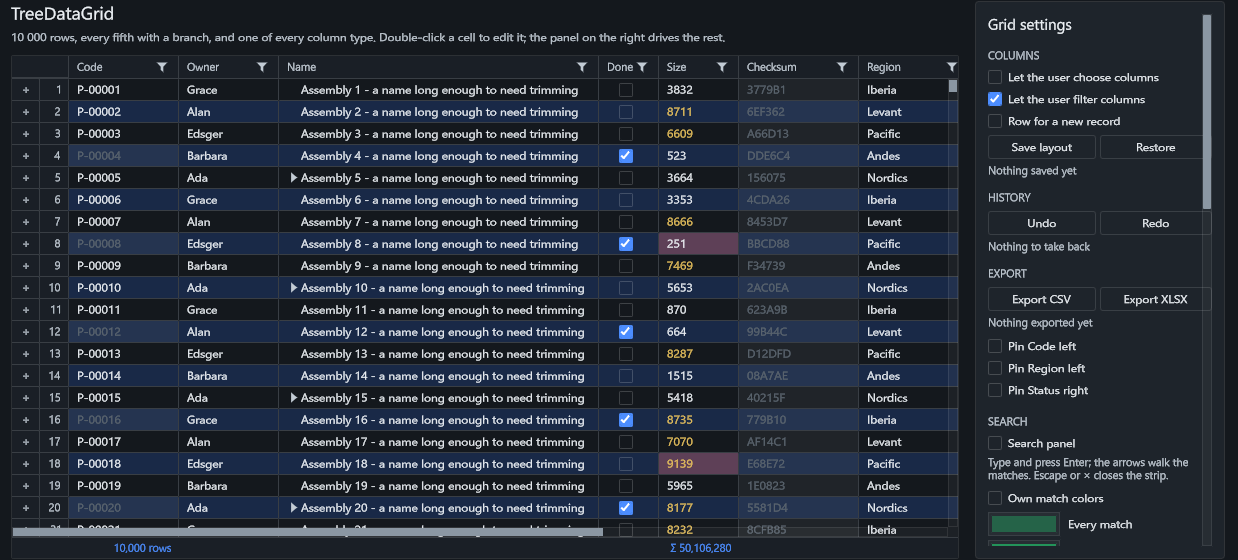The height and width of the screenshot is (560, 1238).
Task: Expand the Assembly 20 tree branch
Action: [294, 508]
